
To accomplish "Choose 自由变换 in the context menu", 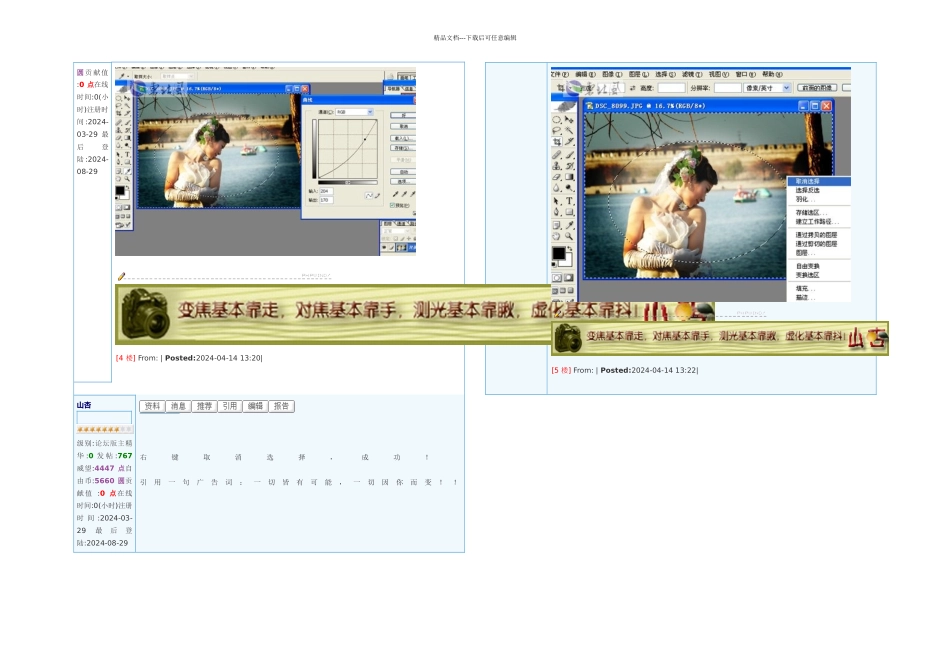I will pyautogui.click(x=819, y=266).
